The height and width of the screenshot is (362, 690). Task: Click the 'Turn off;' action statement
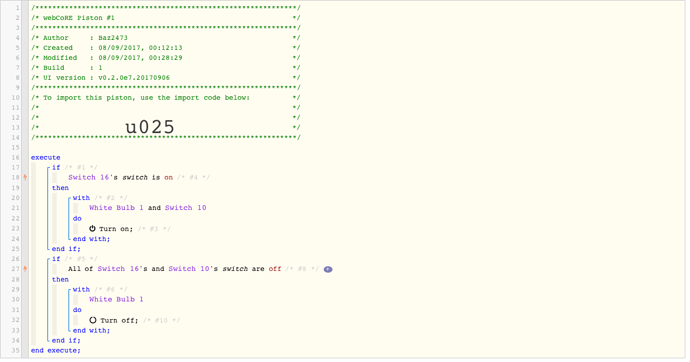[x=119, y=320]
